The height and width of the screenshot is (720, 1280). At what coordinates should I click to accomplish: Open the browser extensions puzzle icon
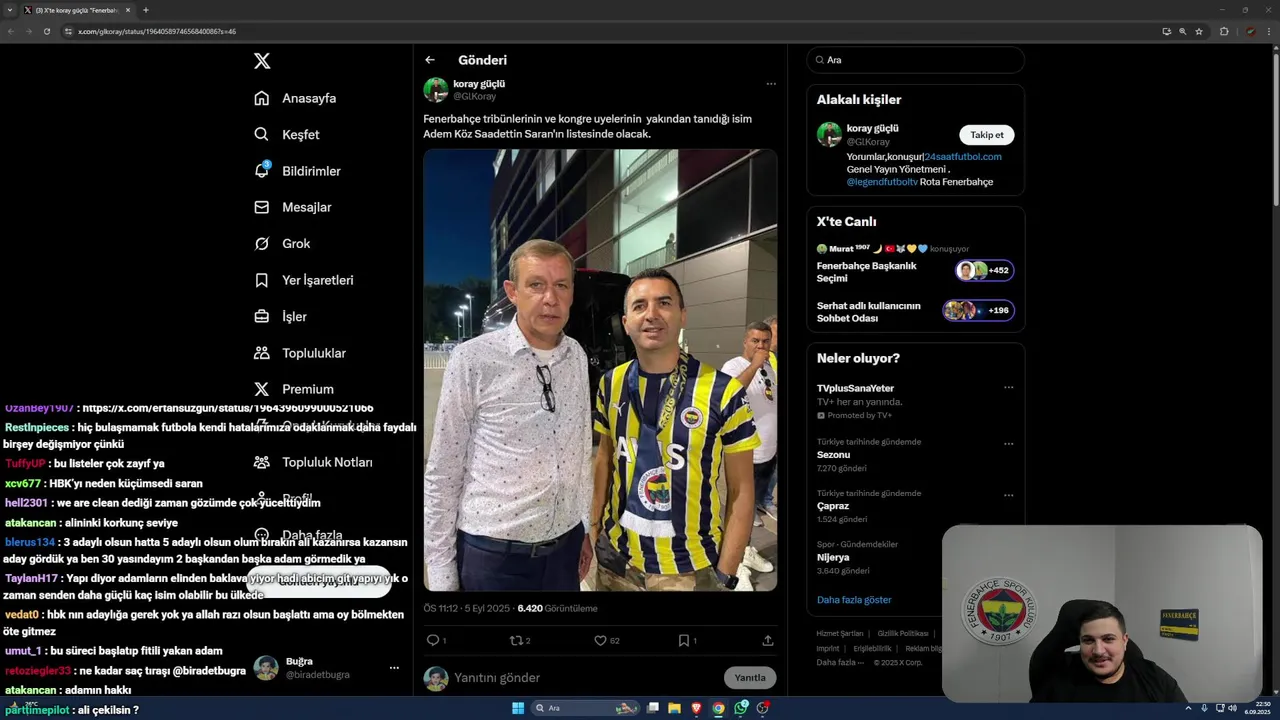[x=1224, y=31]
